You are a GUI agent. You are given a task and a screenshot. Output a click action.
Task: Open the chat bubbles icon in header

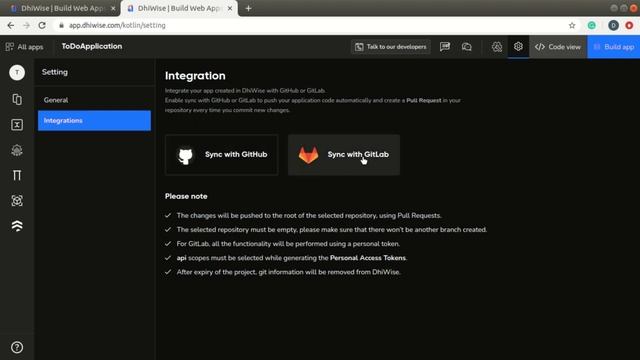coord(467,47)
